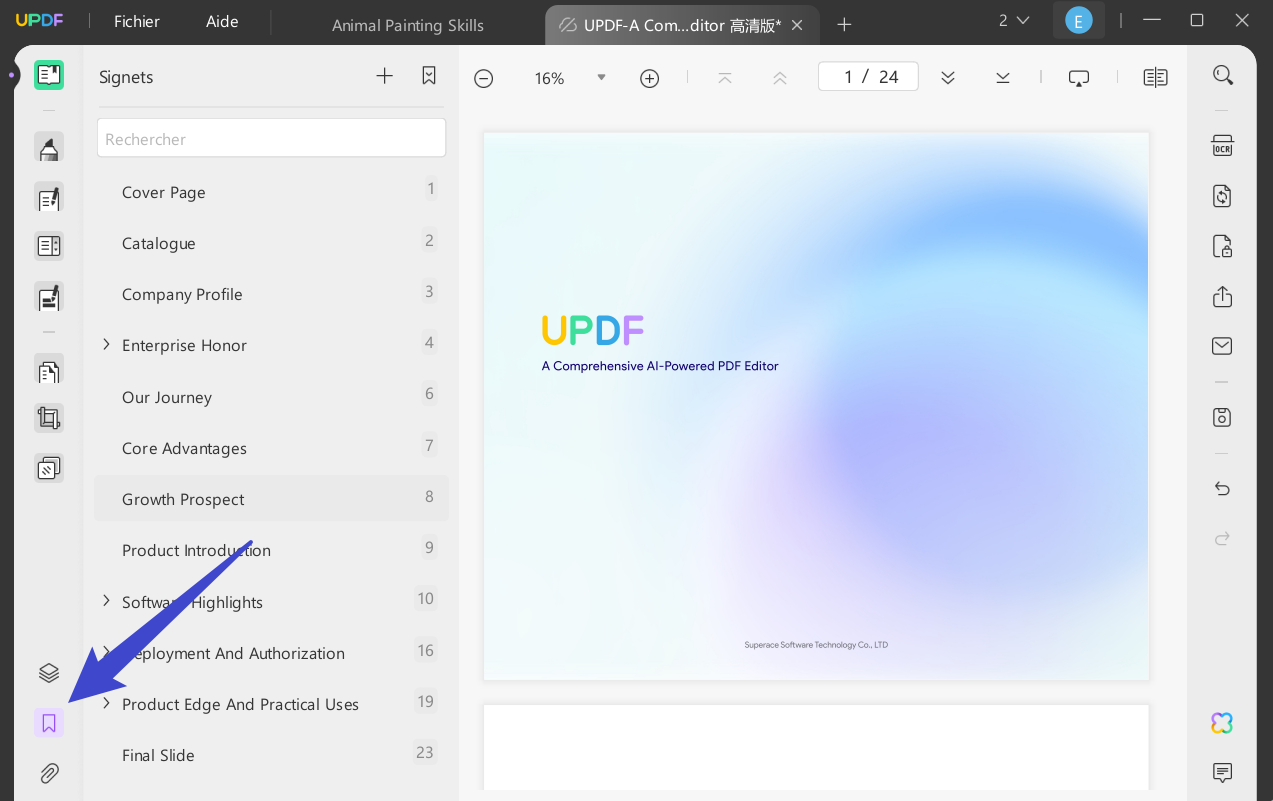Viewport: 1273px width, 801px height.
Task: Expand the Enterprise Honor signet
Action: pyautogui.click(x=107, y=344)
